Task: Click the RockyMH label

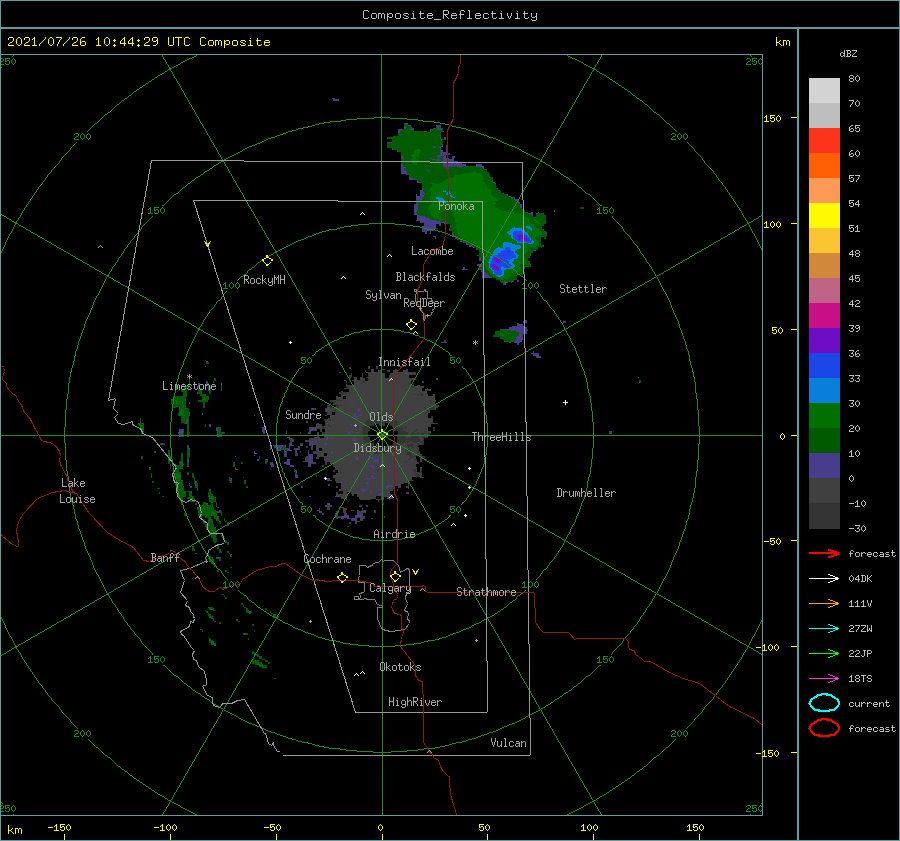Action: 264,280
